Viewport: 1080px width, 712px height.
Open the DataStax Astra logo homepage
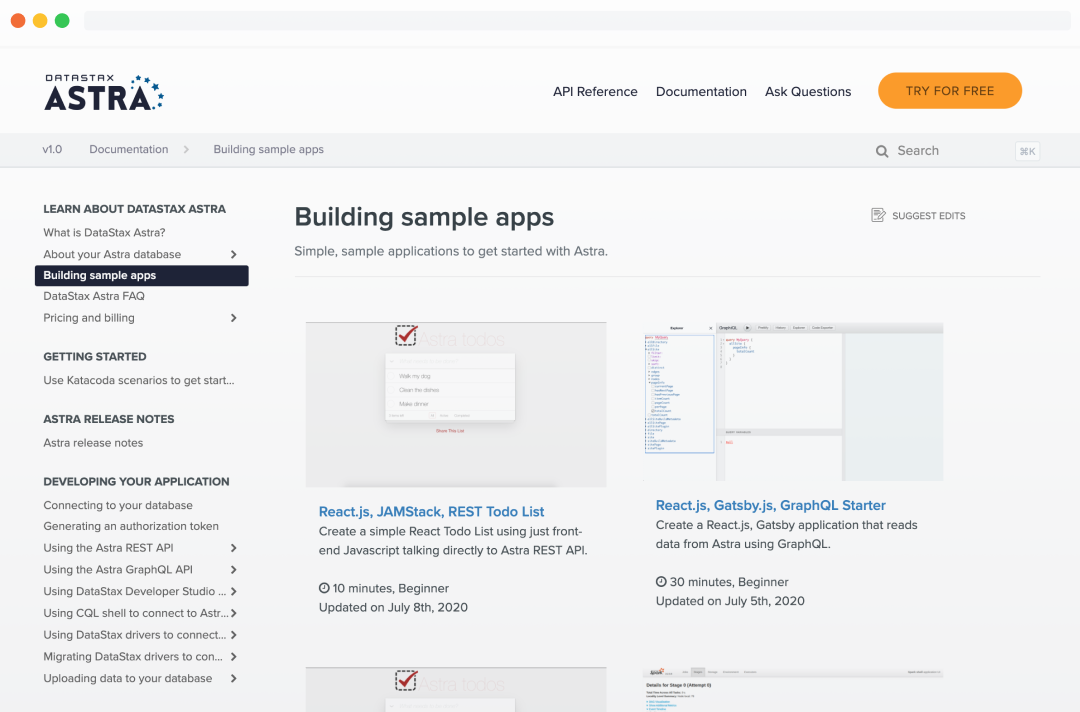tap(104, 92)
